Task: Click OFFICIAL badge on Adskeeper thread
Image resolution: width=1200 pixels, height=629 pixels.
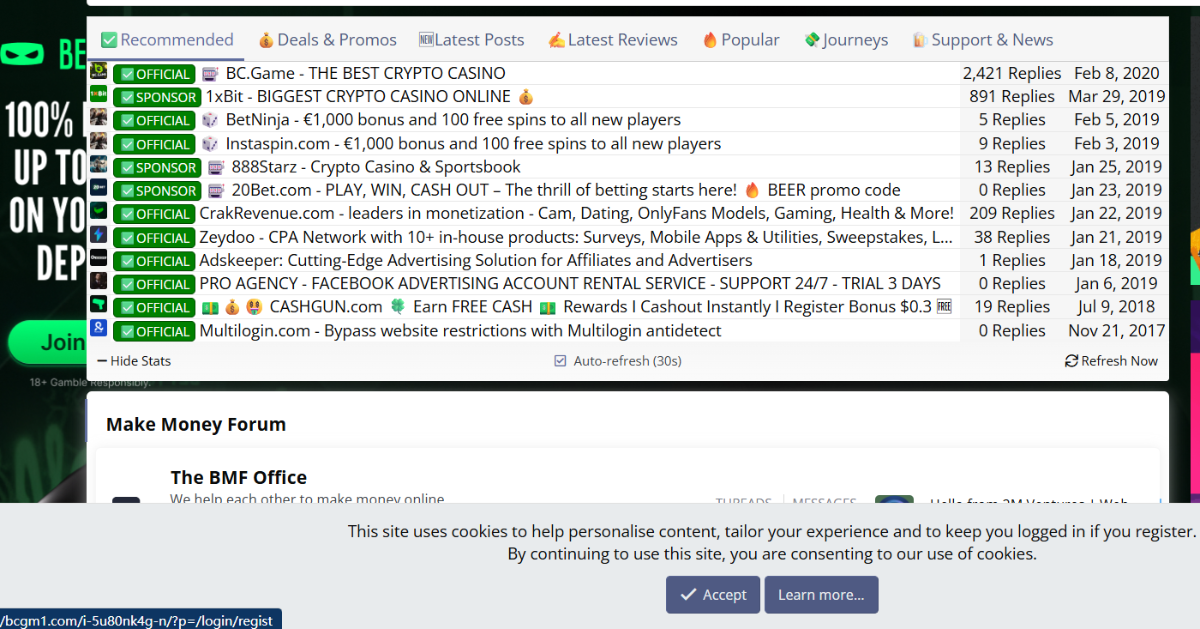Action: tap(154, 260)
